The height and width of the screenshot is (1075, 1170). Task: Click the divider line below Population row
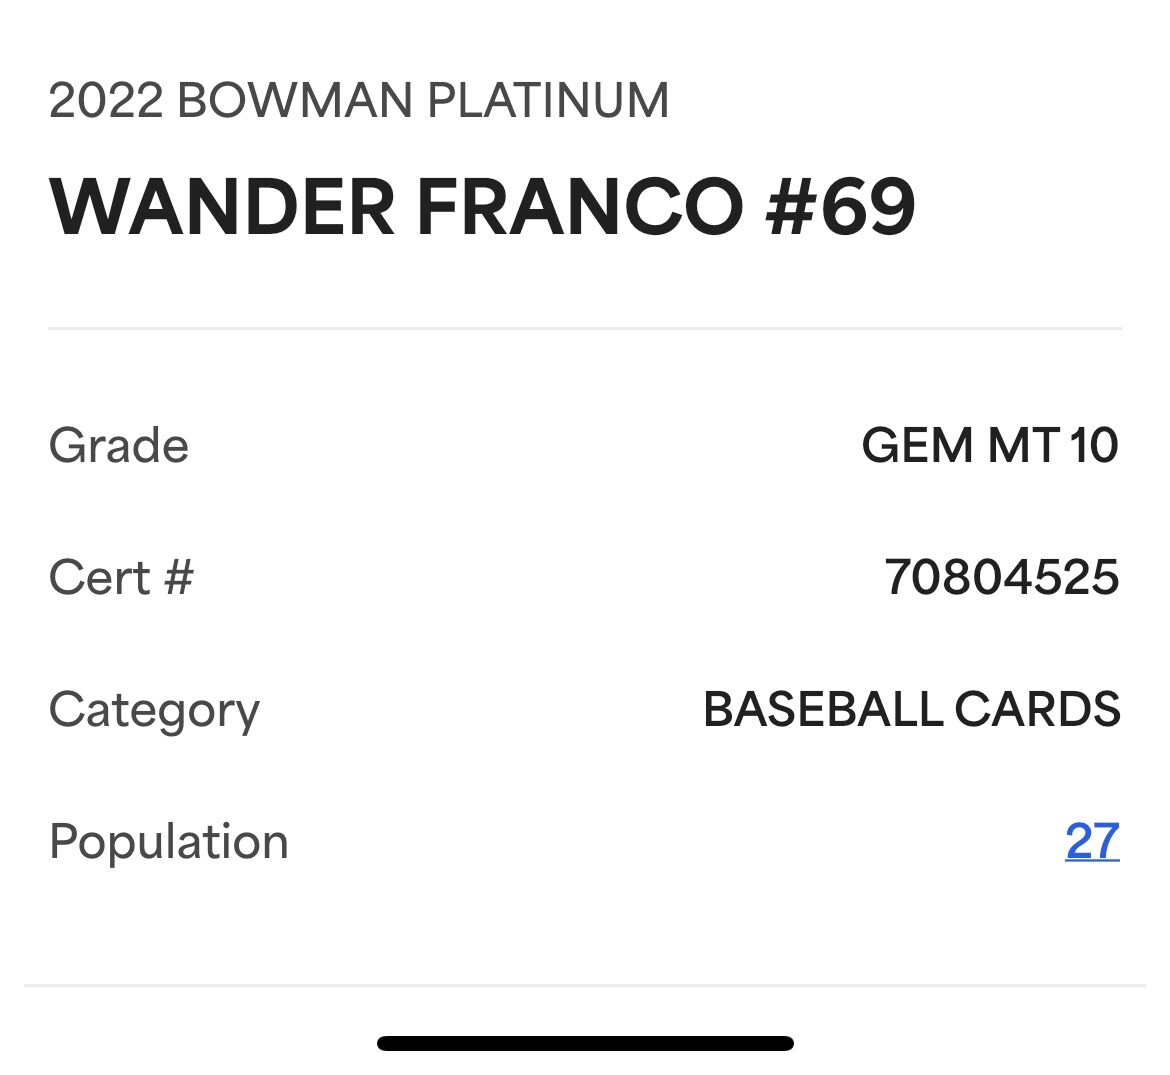tap(585, 985)
